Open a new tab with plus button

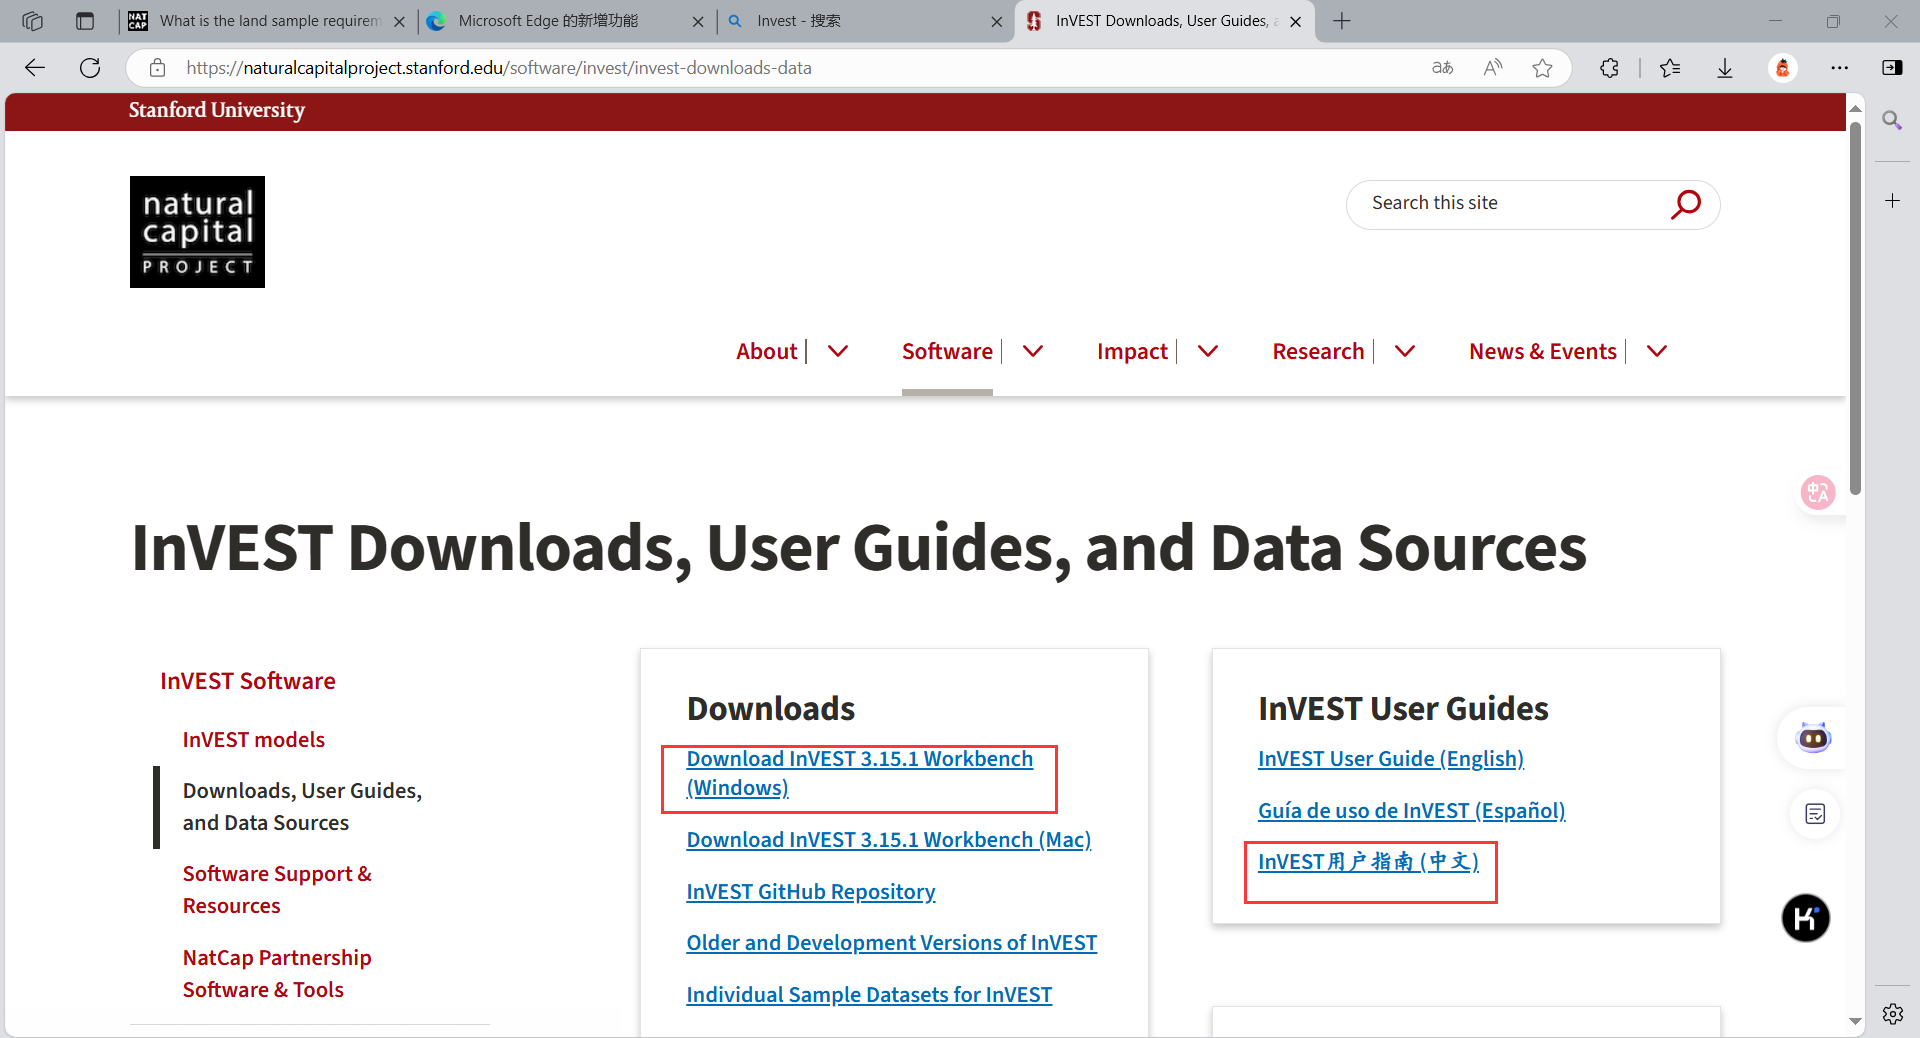[x=1342, y=21]
